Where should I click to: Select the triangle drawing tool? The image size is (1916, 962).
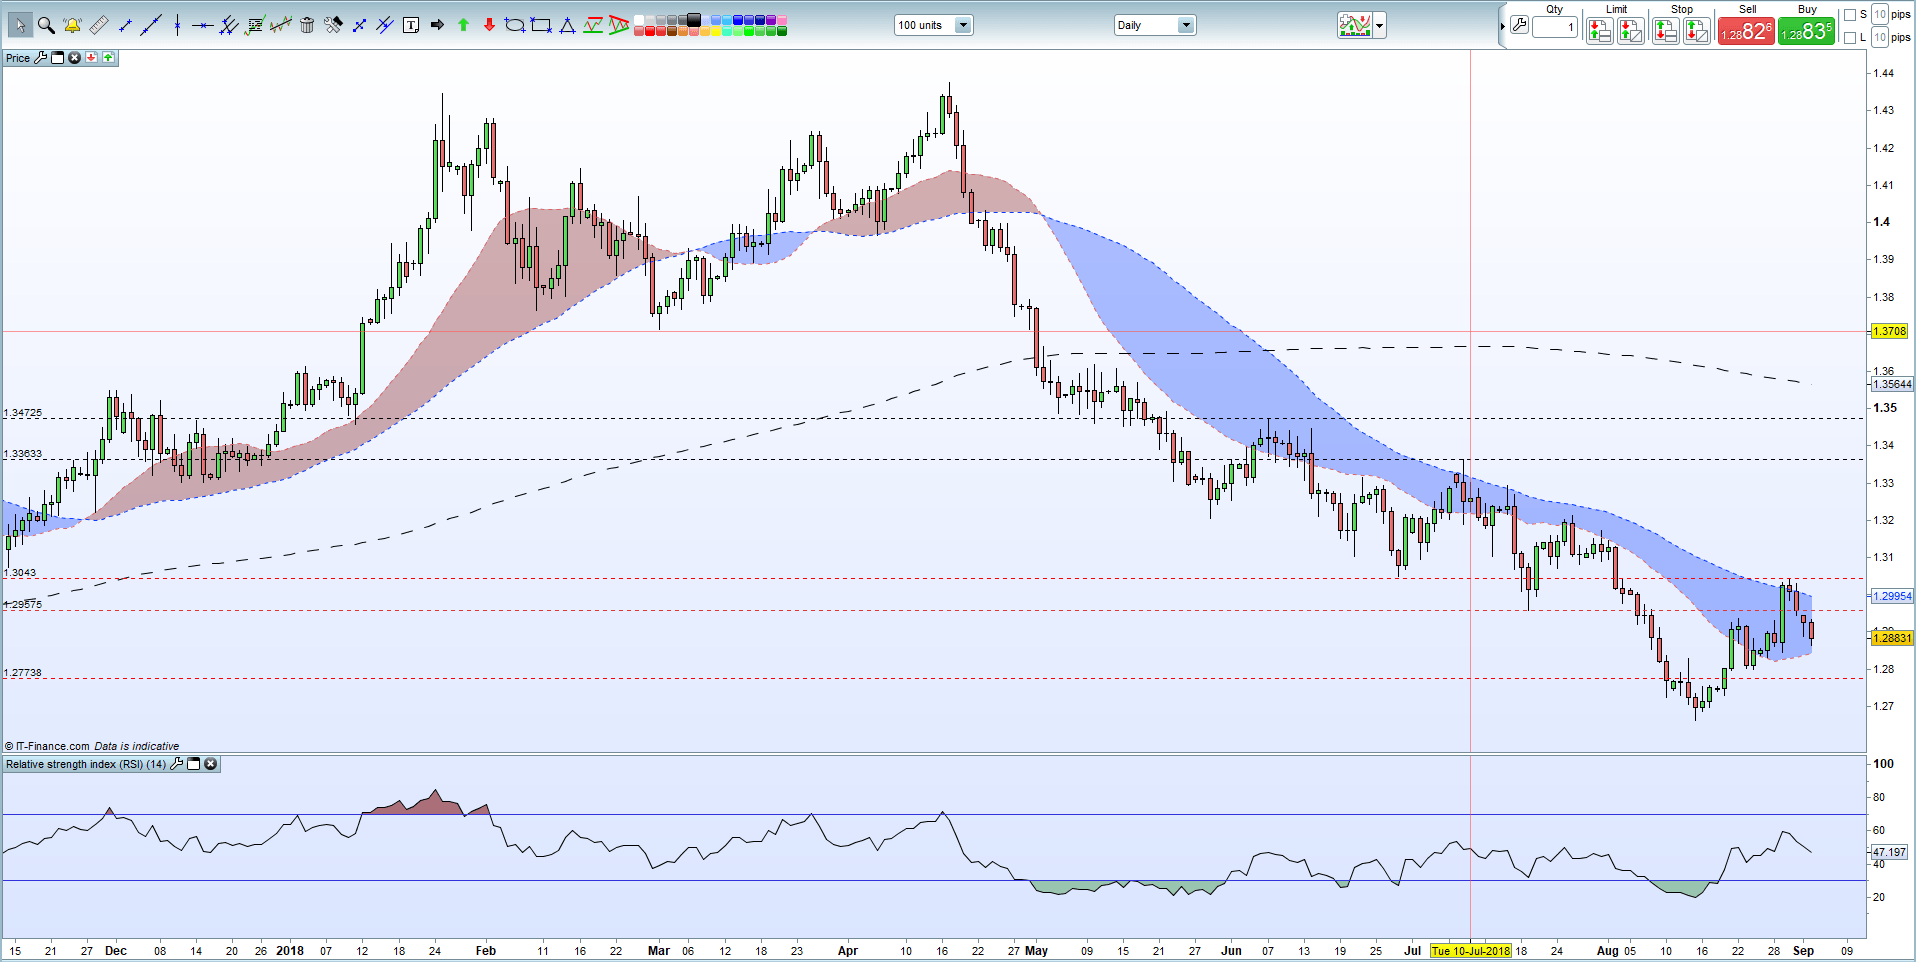(x=567, y=25)
